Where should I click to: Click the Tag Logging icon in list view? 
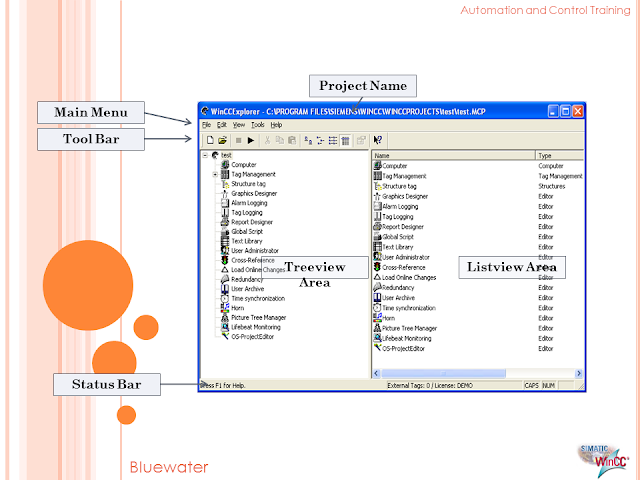coord(378,217)
